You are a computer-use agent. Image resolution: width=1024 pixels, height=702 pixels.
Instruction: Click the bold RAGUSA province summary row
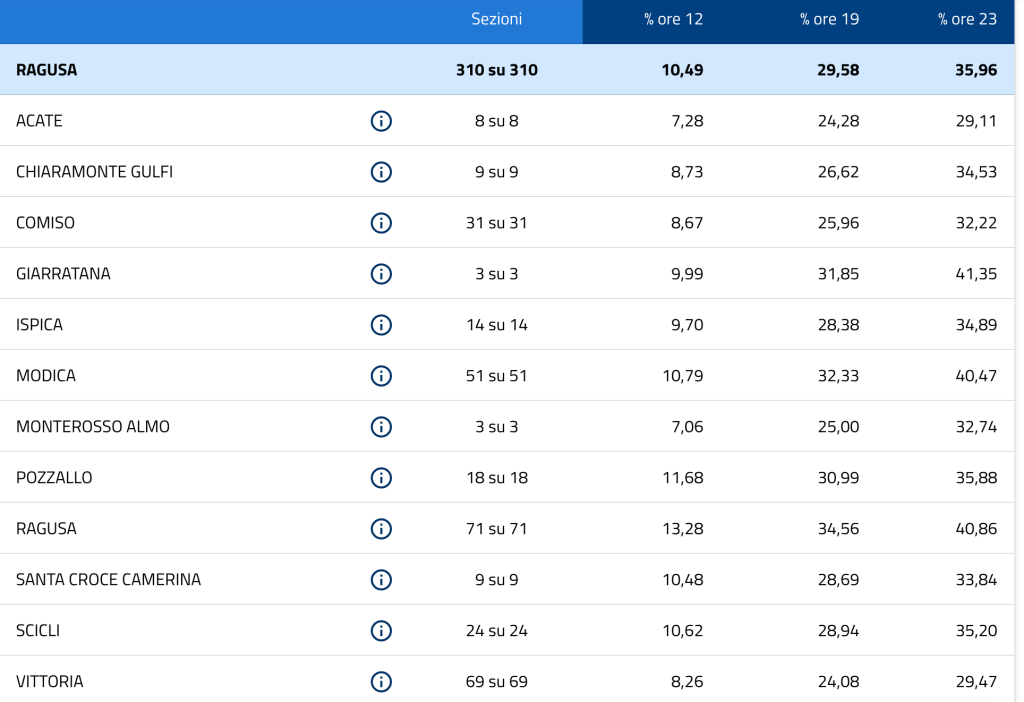[x=47, y=70]
